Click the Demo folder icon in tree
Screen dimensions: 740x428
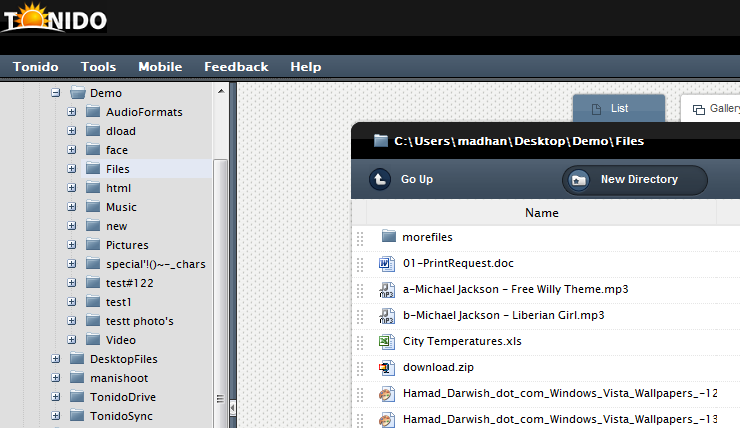click(77, 92)
